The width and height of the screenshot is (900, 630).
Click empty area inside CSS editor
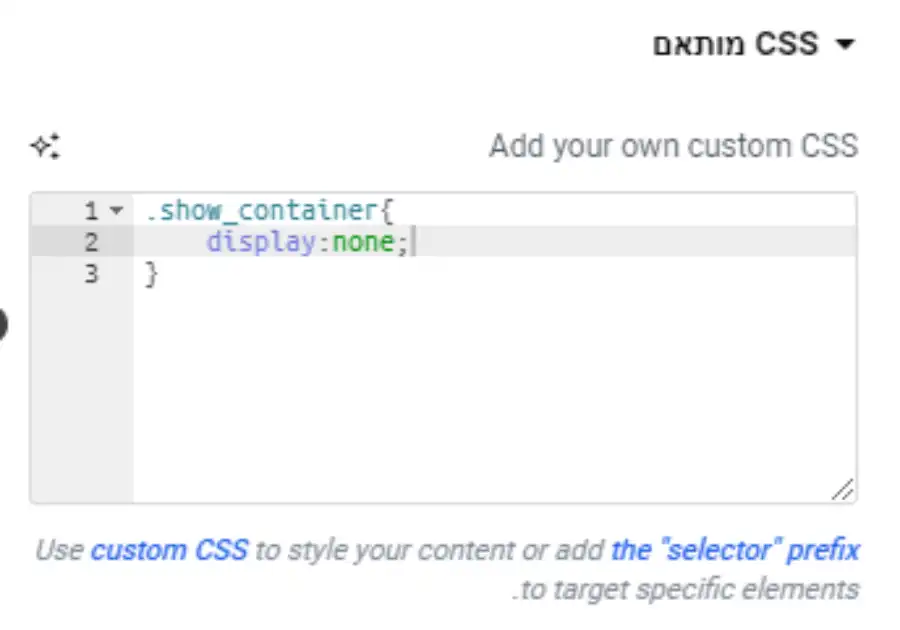point(494,390)
